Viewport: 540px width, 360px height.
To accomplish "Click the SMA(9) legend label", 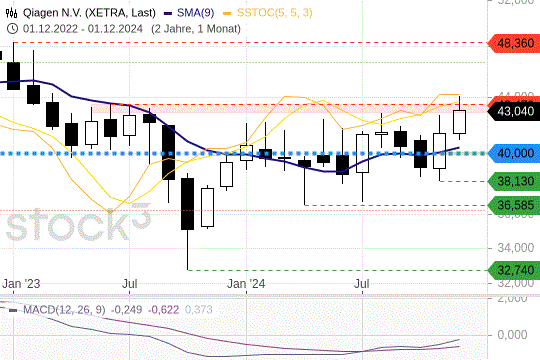I will 196,13.
